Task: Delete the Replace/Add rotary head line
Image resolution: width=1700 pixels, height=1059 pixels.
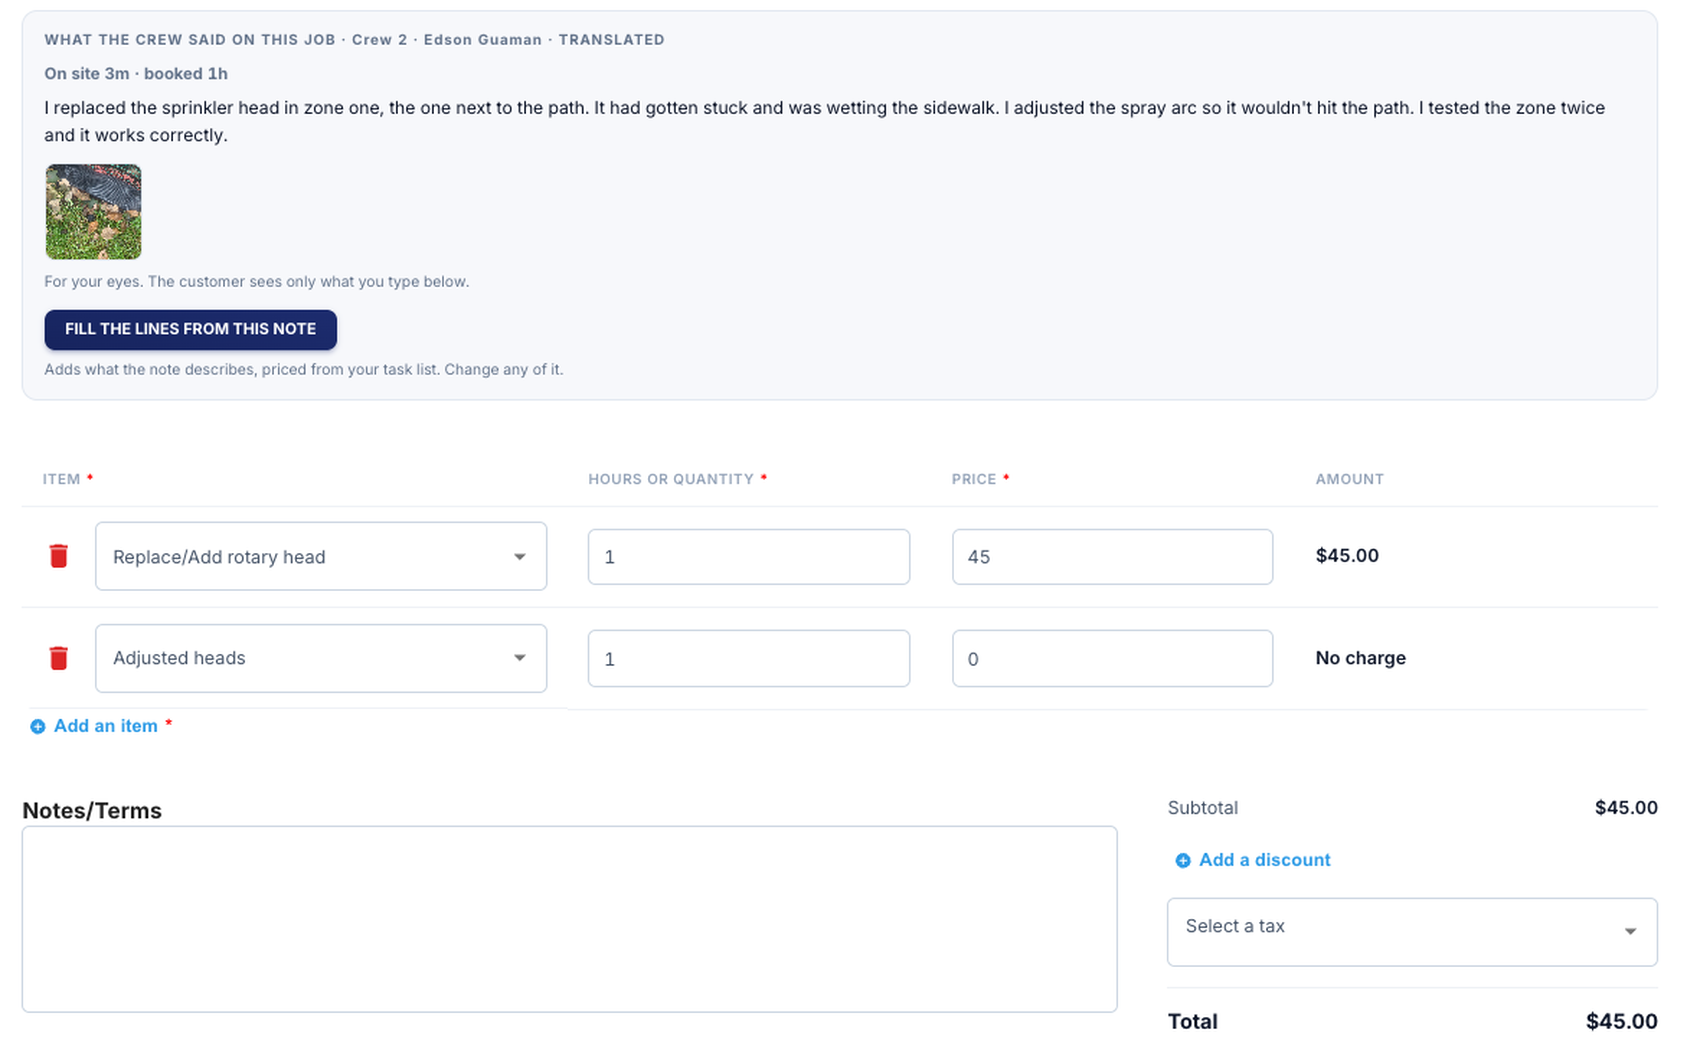Action: (59, 556)
